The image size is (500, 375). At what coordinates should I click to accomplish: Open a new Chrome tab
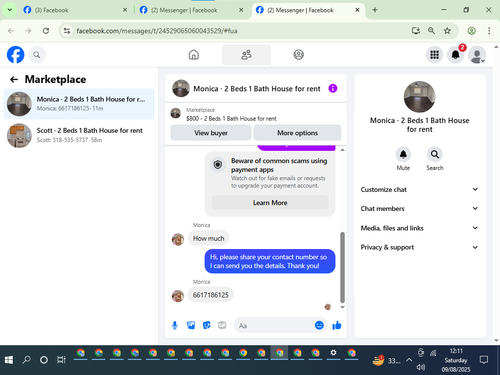point(375,10)
